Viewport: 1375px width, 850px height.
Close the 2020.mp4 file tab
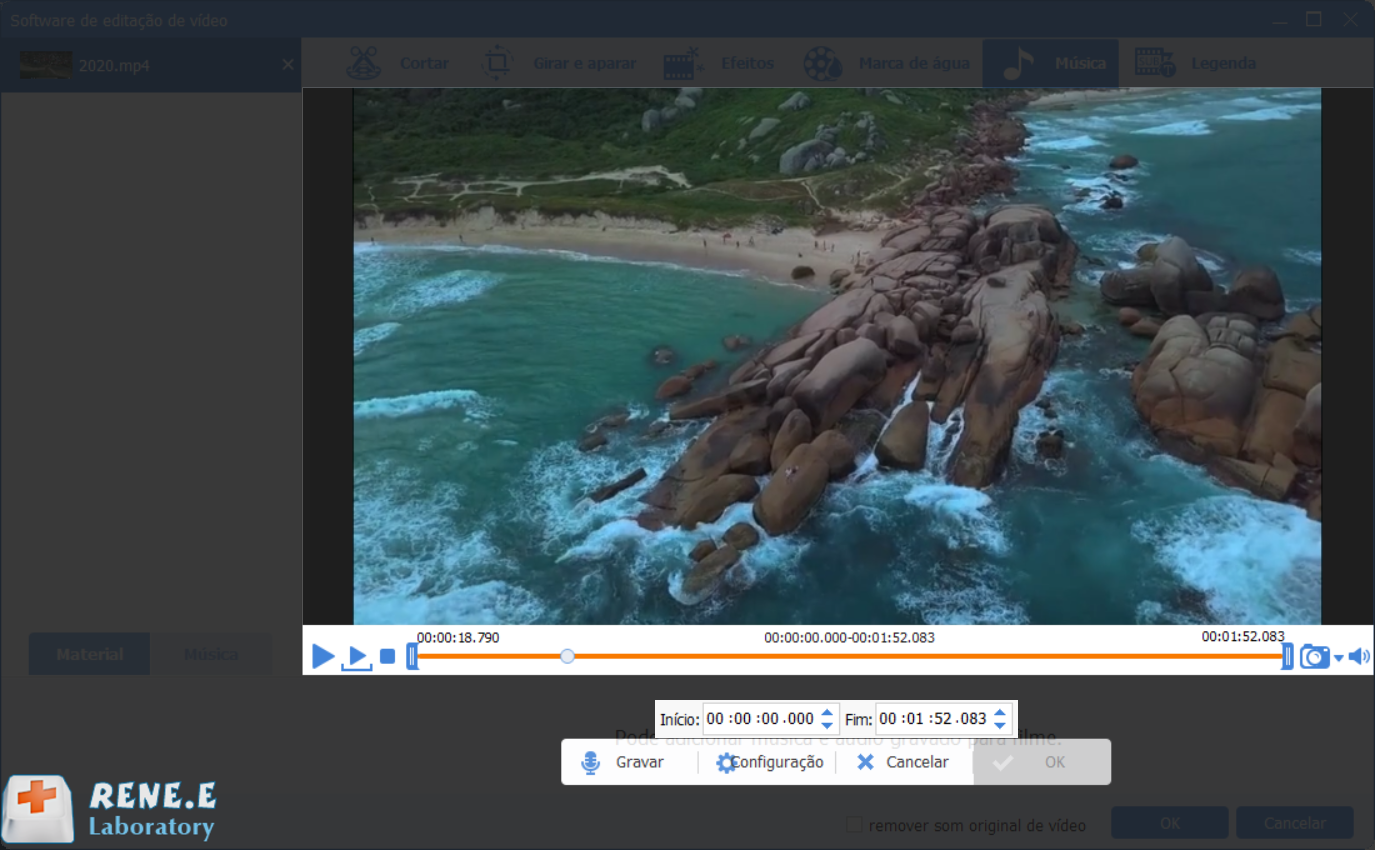[x=288, y=65]
